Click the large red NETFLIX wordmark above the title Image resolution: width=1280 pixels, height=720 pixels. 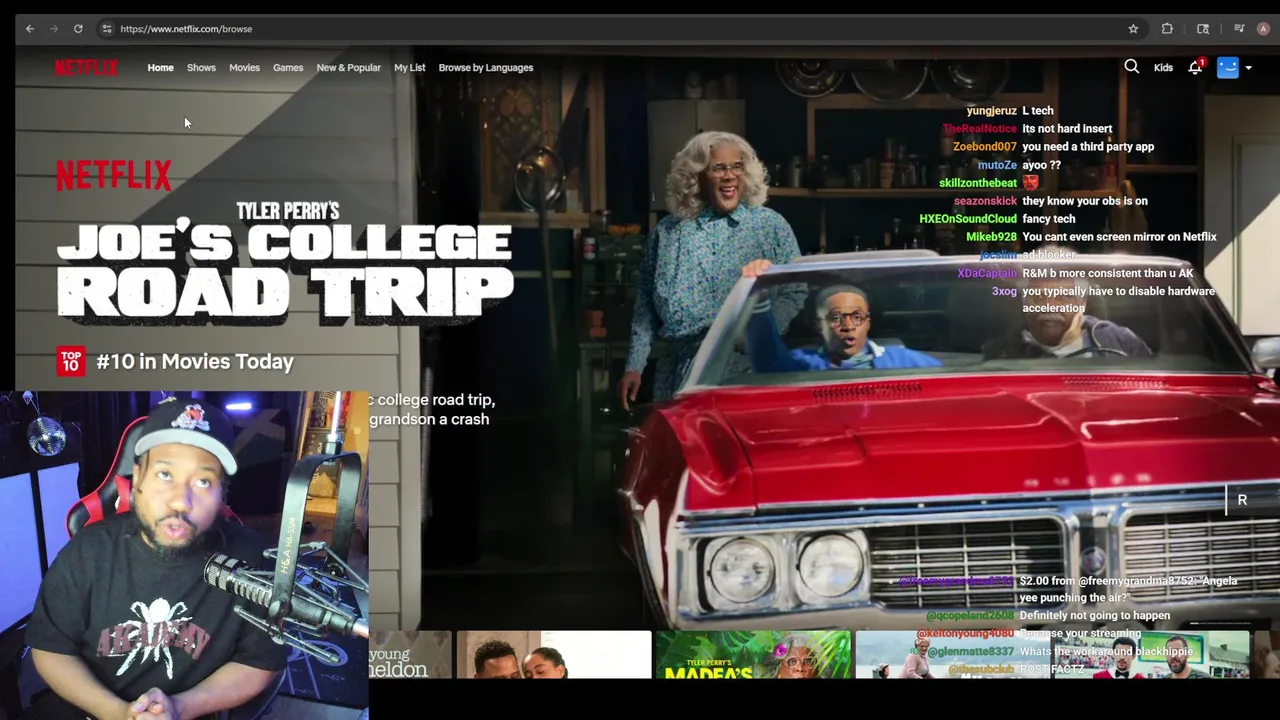click(x=113, y=176)
